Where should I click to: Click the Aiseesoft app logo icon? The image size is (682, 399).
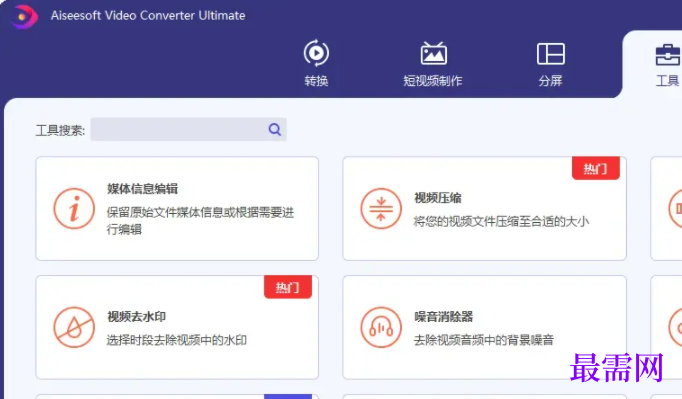click(x=24, y=17)
